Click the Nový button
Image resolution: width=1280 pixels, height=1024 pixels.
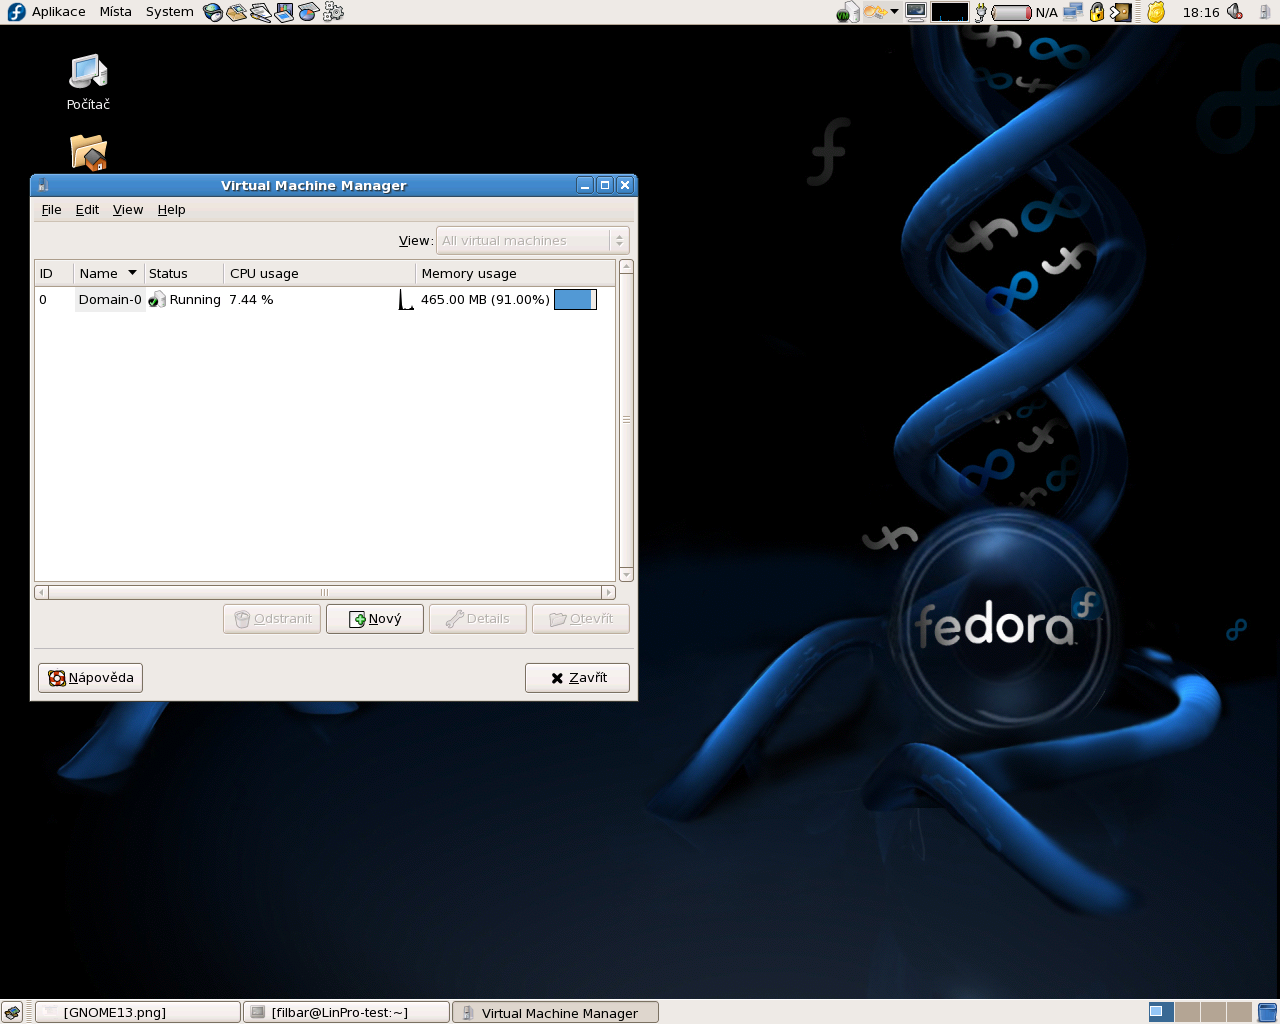[375, 619]
